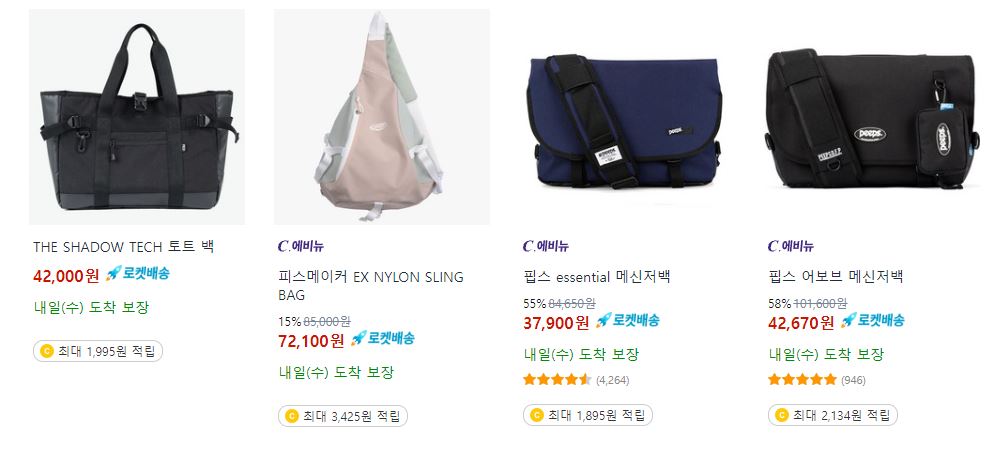Click the 최대 1,995원 적립 coin badge
Image resolution: width=990 pixels, height=466 pixels.
coord(98,351)
